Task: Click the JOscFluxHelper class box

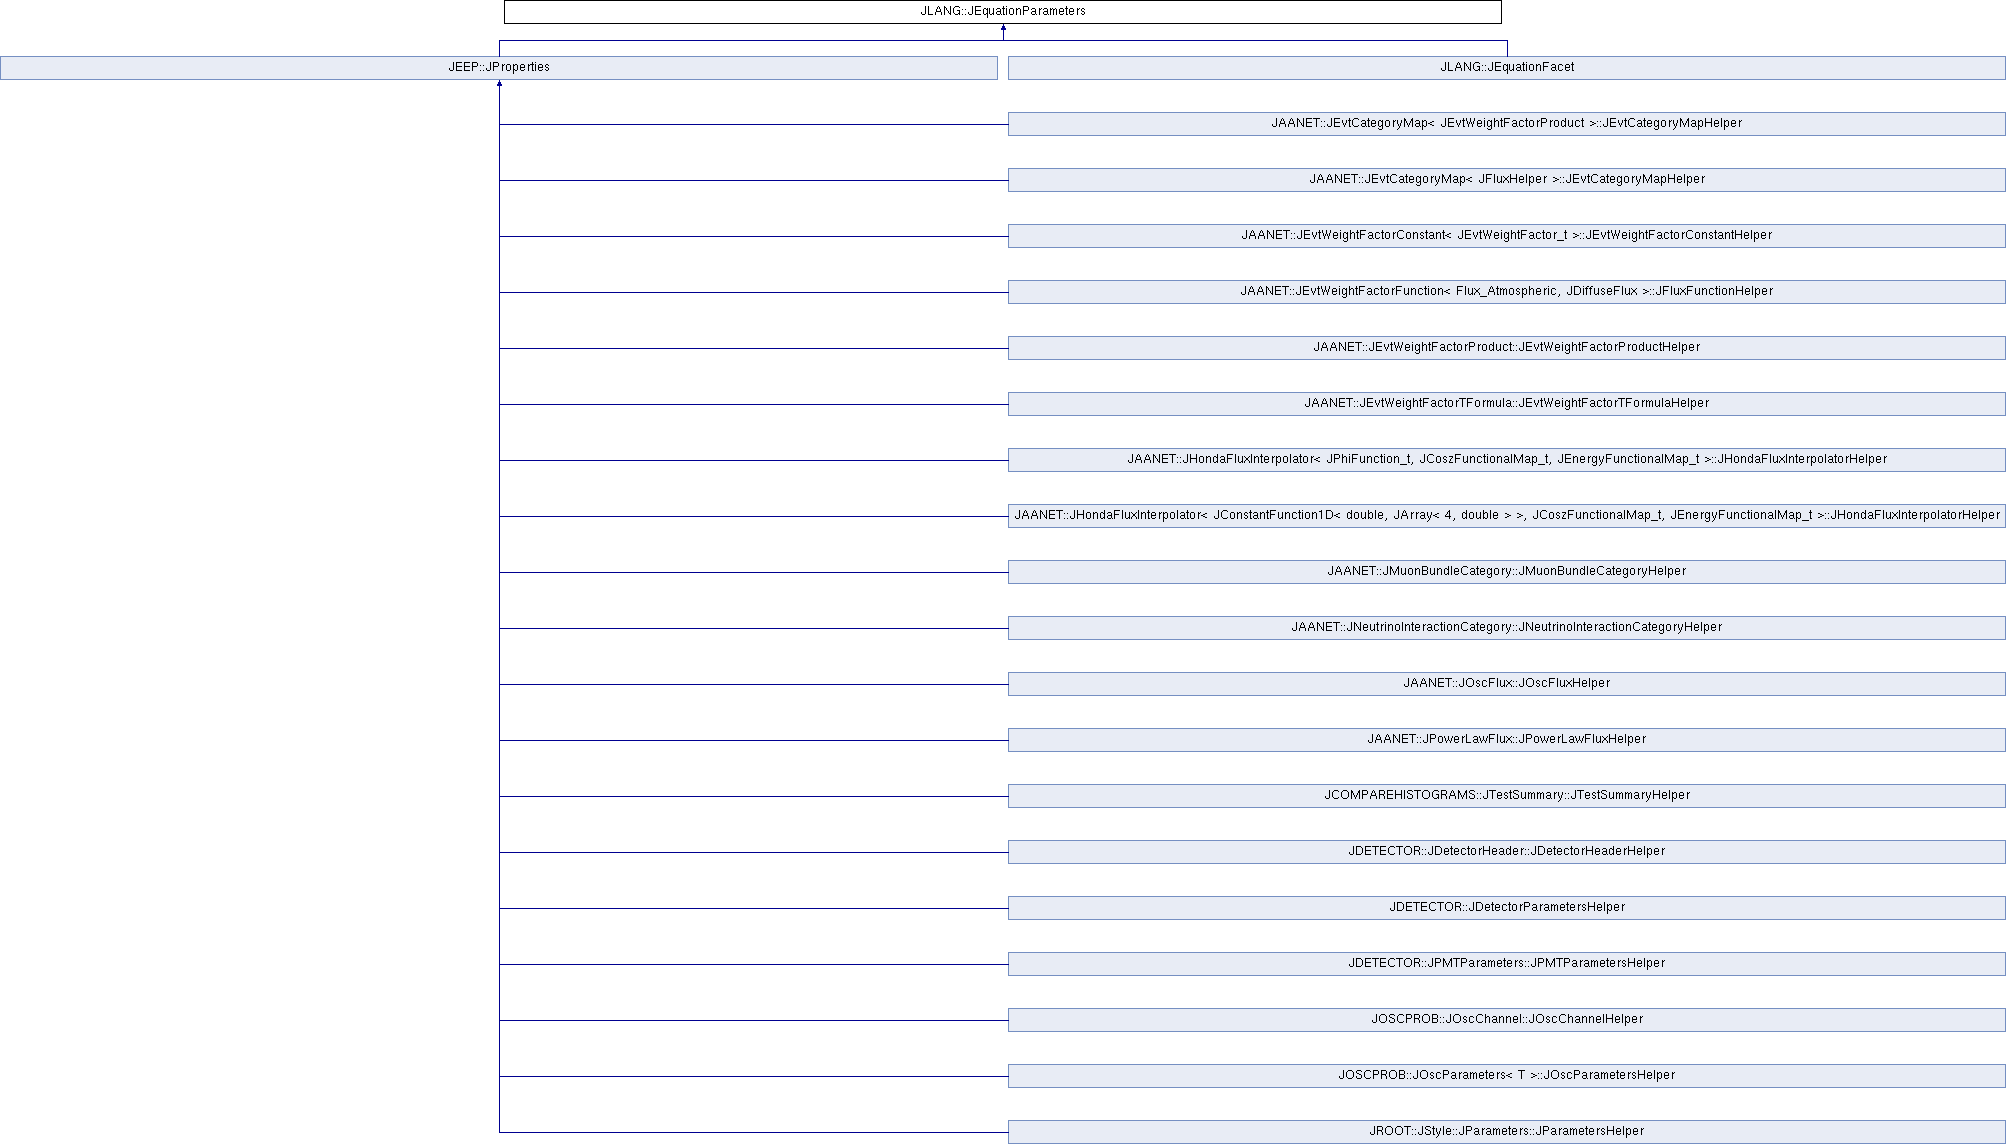Action: point(1506,683)
